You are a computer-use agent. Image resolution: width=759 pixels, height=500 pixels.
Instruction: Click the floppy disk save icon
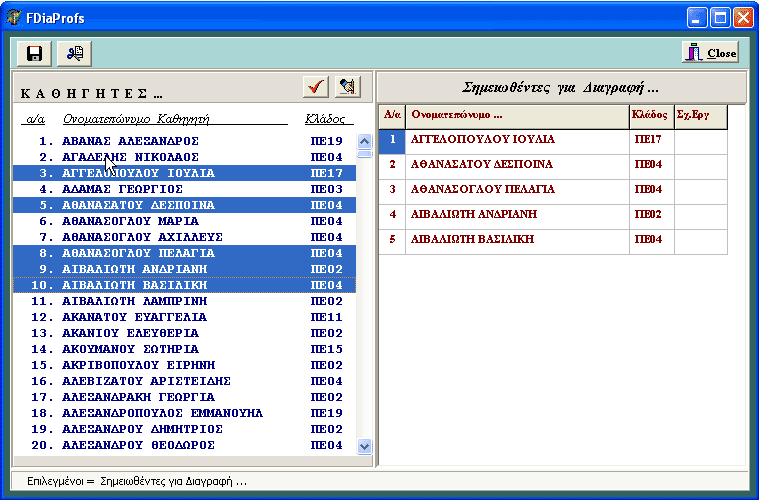pos(34,53)
